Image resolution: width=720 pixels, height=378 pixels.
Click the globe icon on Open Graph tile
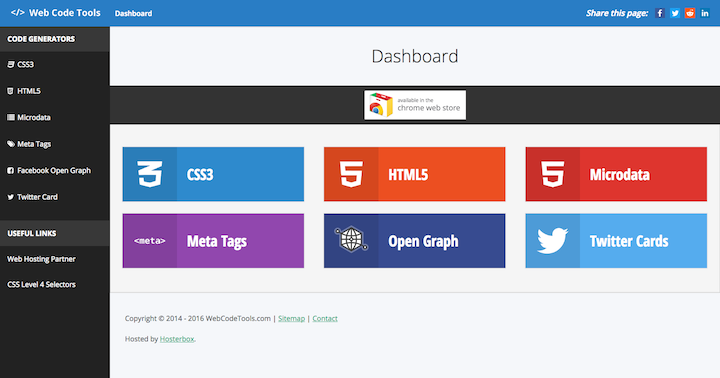point(351,239)
